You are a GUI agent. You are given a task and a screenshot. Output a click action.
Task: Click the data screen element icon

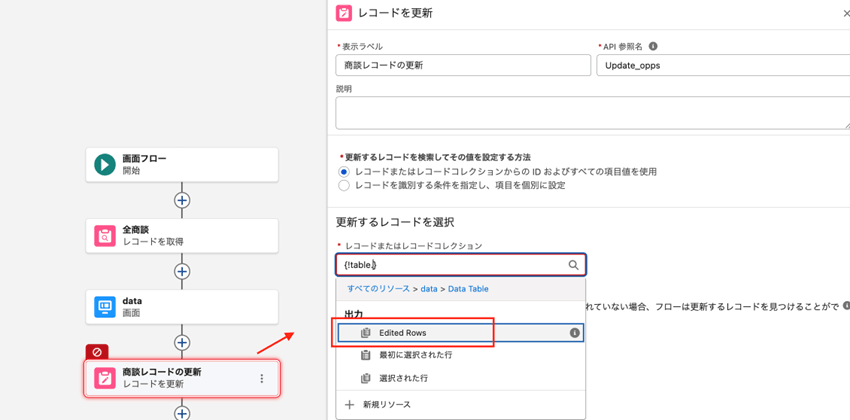(x=105, y=307)
